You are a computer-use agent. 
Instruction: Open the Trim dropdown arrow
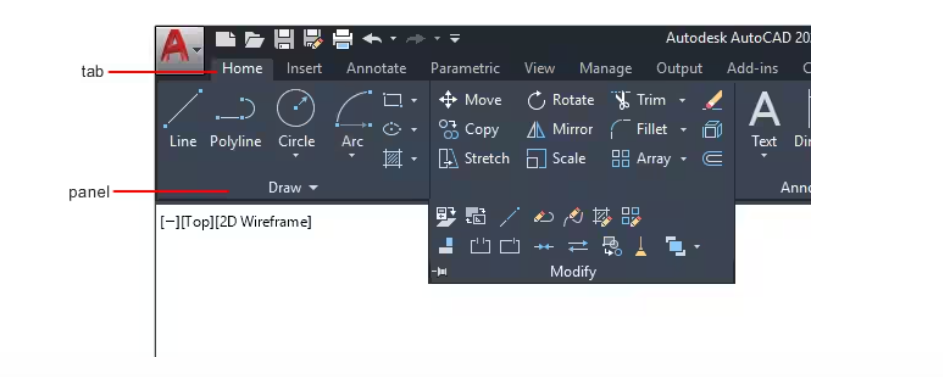(x=682, y=100)
